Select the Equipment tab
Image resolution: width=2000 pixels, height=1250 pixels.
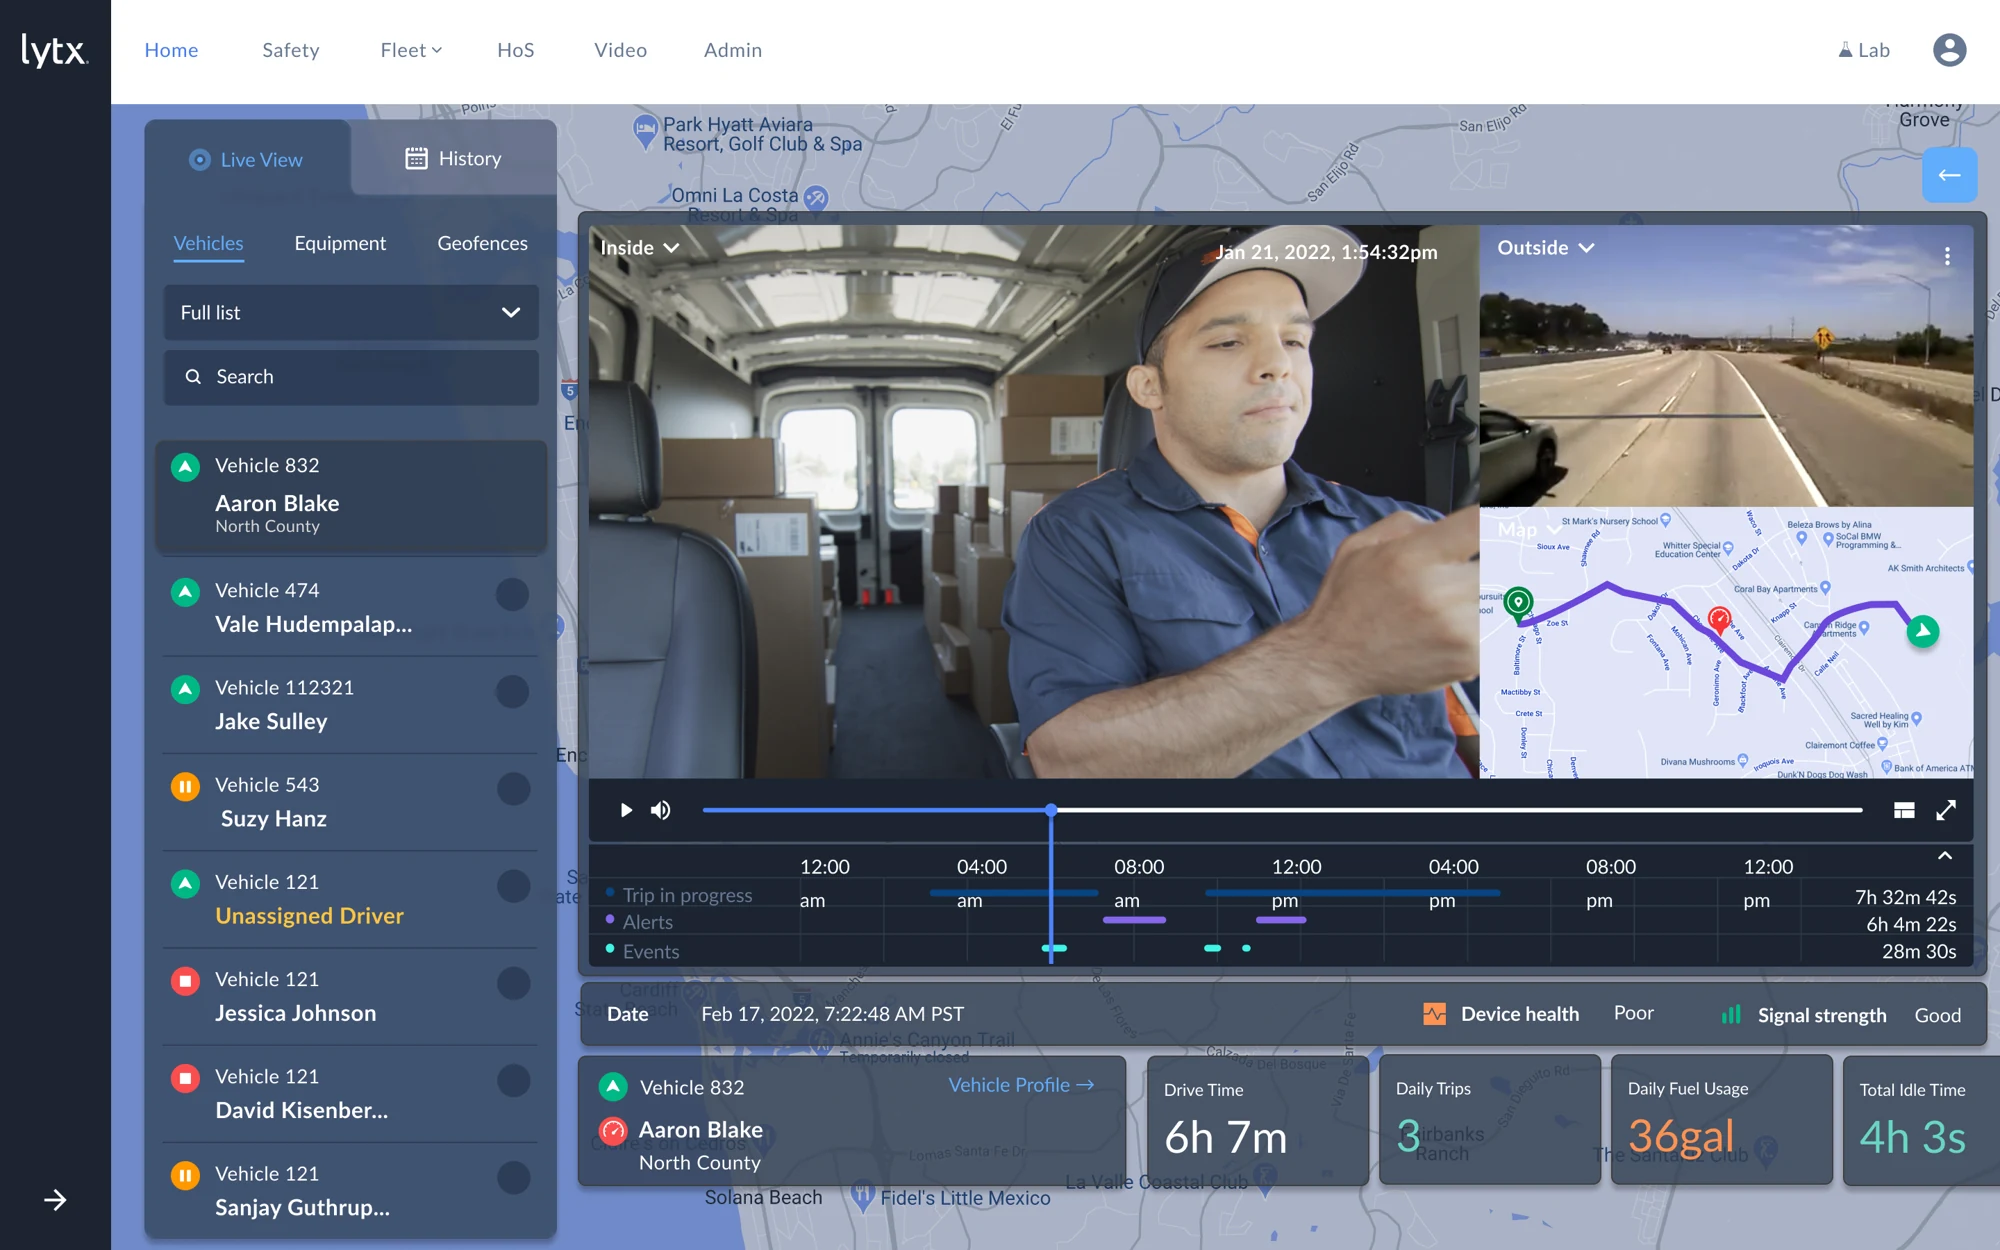click(340, 244)
